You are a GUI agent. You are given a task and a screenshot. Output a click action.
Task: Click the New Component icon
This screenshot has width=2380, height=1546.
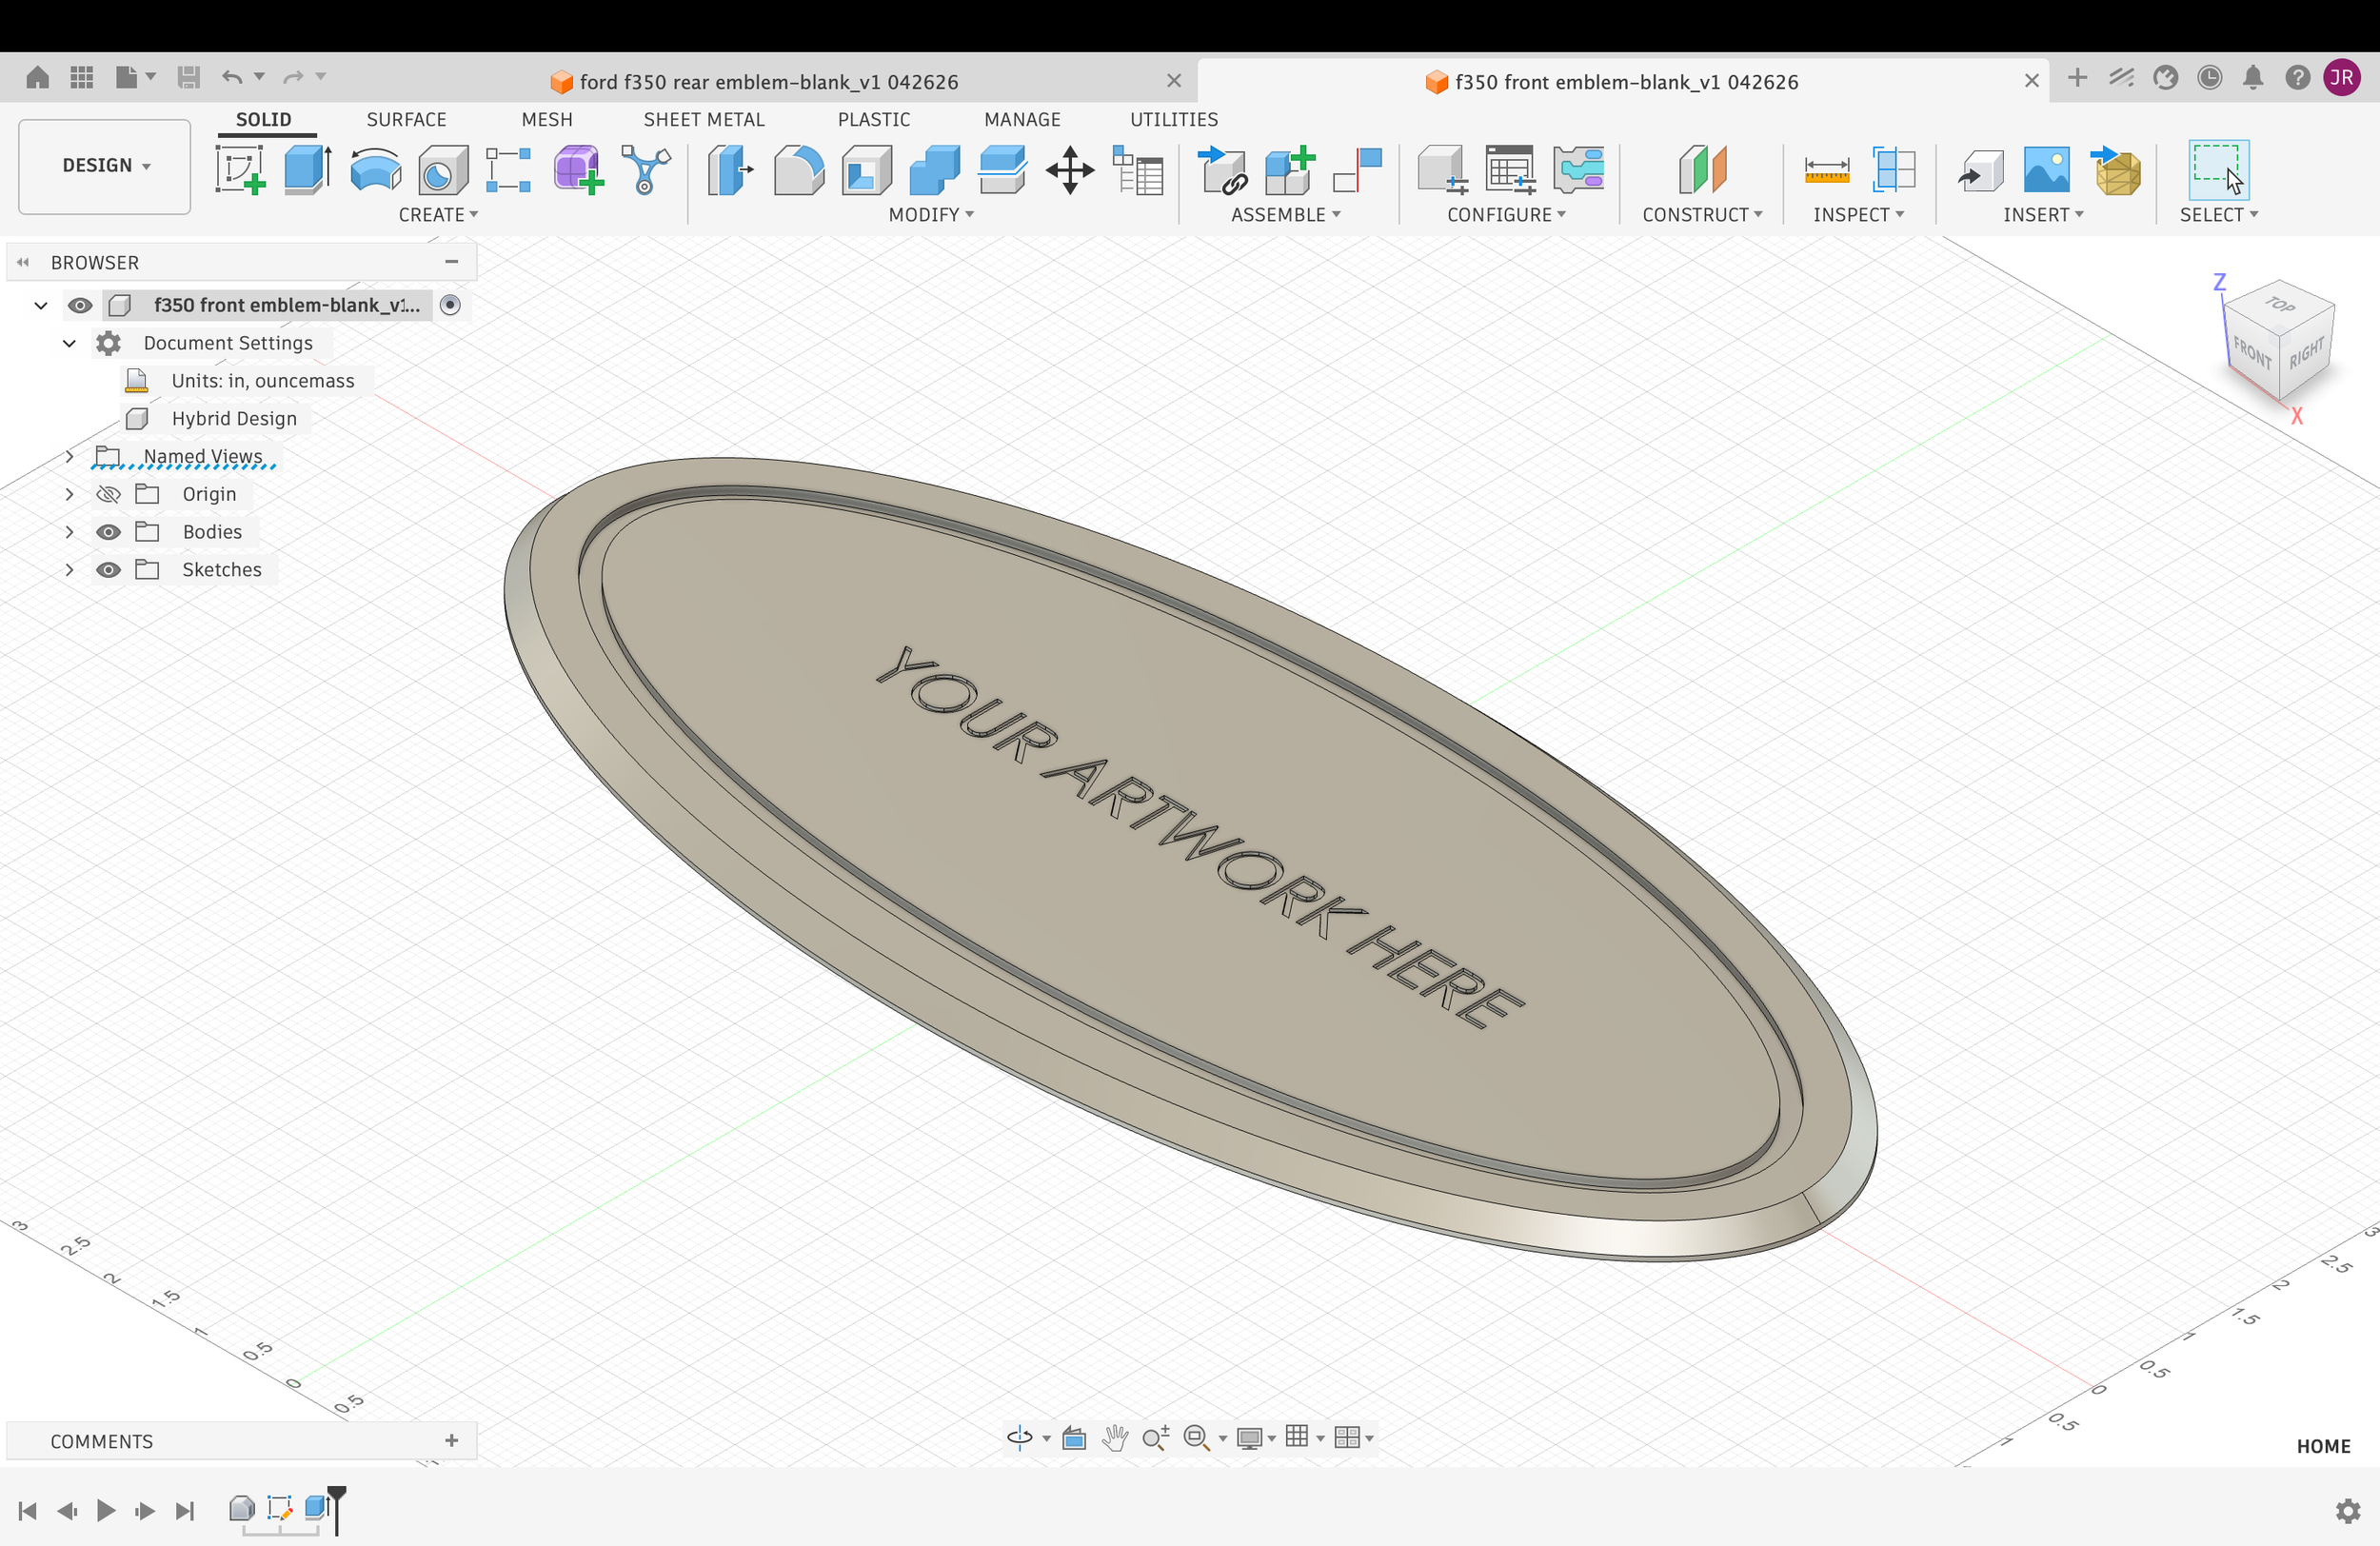tap(1289, 170)
